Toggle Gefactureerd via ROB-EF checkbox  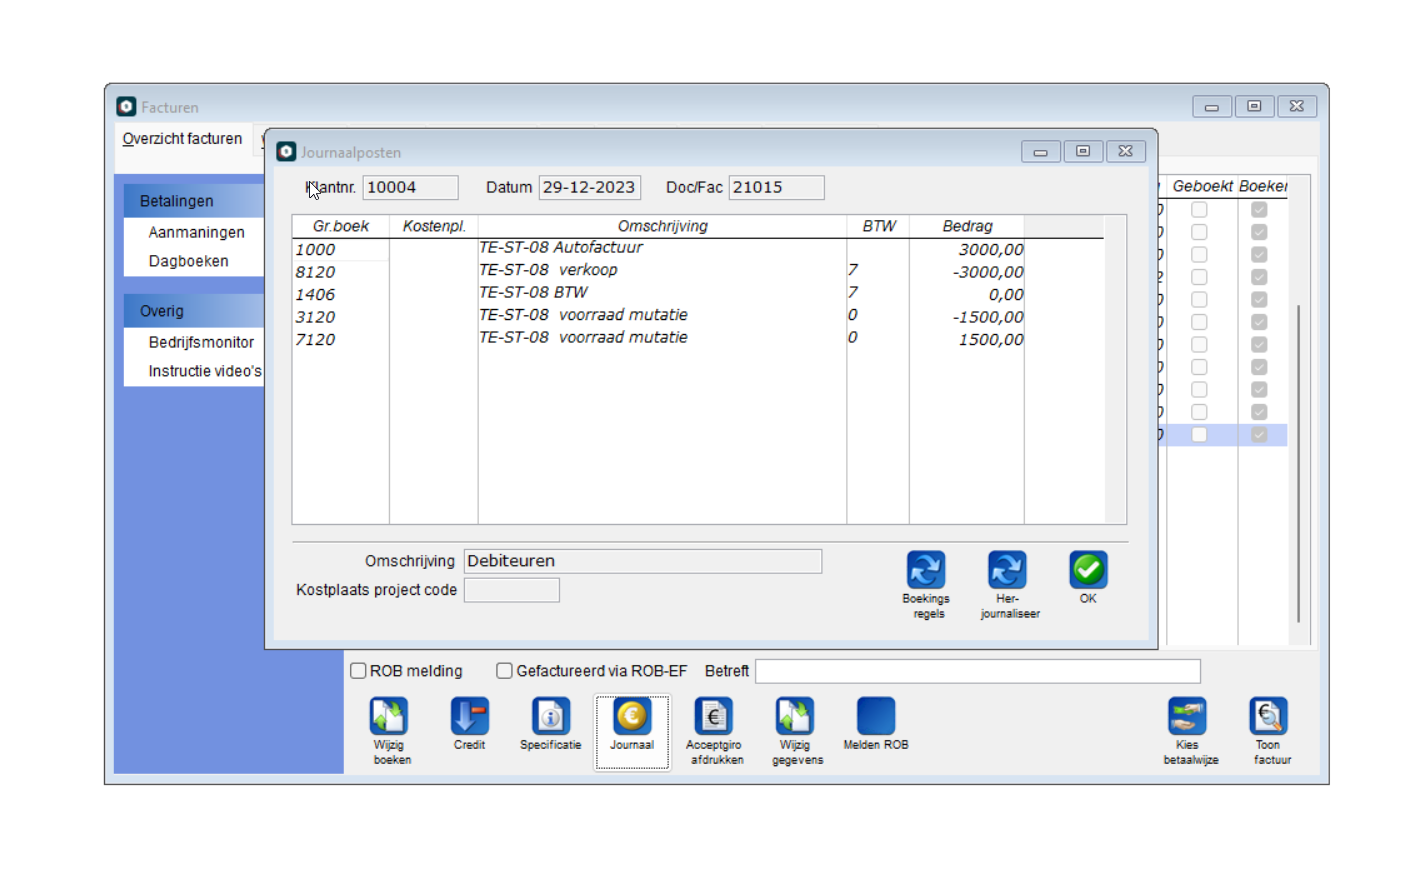[x=505, y=671]
